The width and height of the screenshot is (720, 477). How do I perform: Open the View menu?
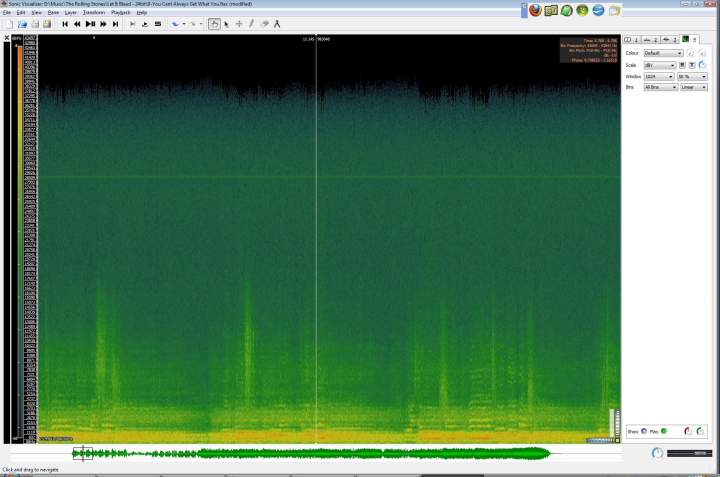coord(36,12)
